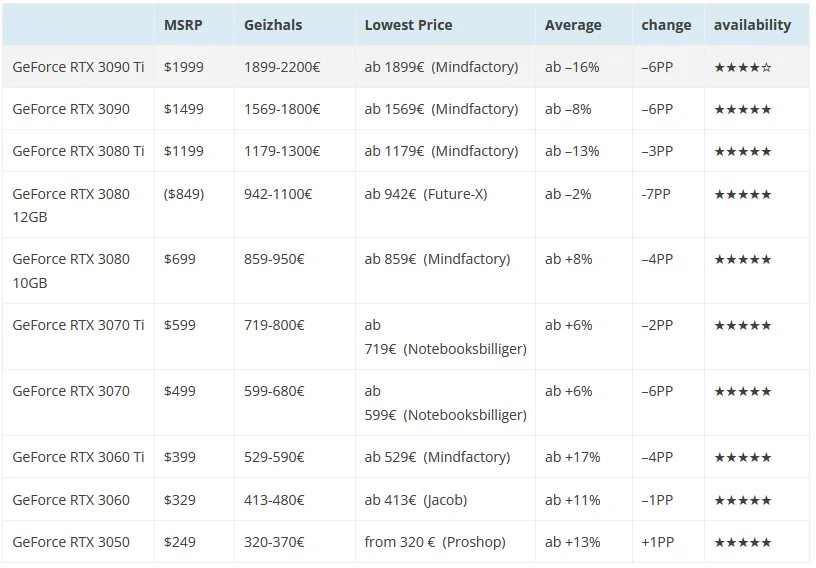This screenshot has width=816, height=568.
Task: Select the Geizhals column header
Action: point(273,25)
